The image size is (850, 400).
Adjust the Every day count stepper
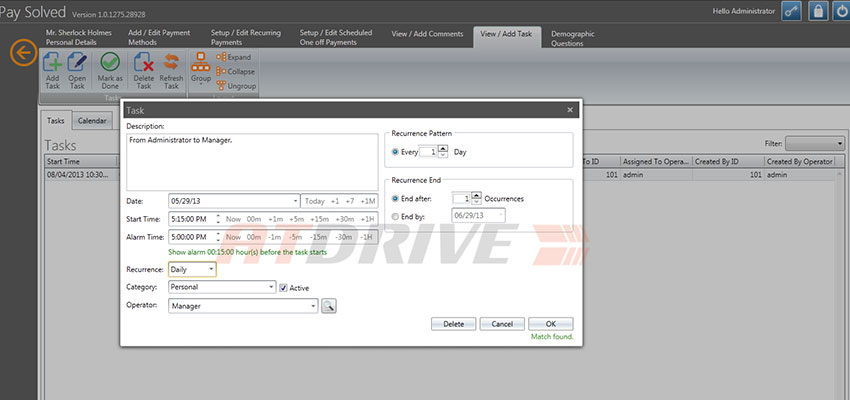(x=443, y=151)
